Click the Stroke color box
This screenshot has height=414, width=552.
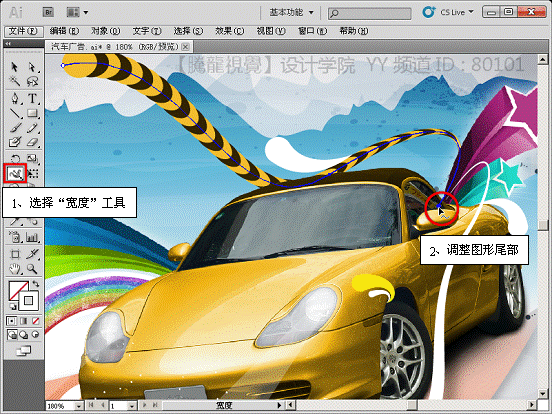pos(29,301)
